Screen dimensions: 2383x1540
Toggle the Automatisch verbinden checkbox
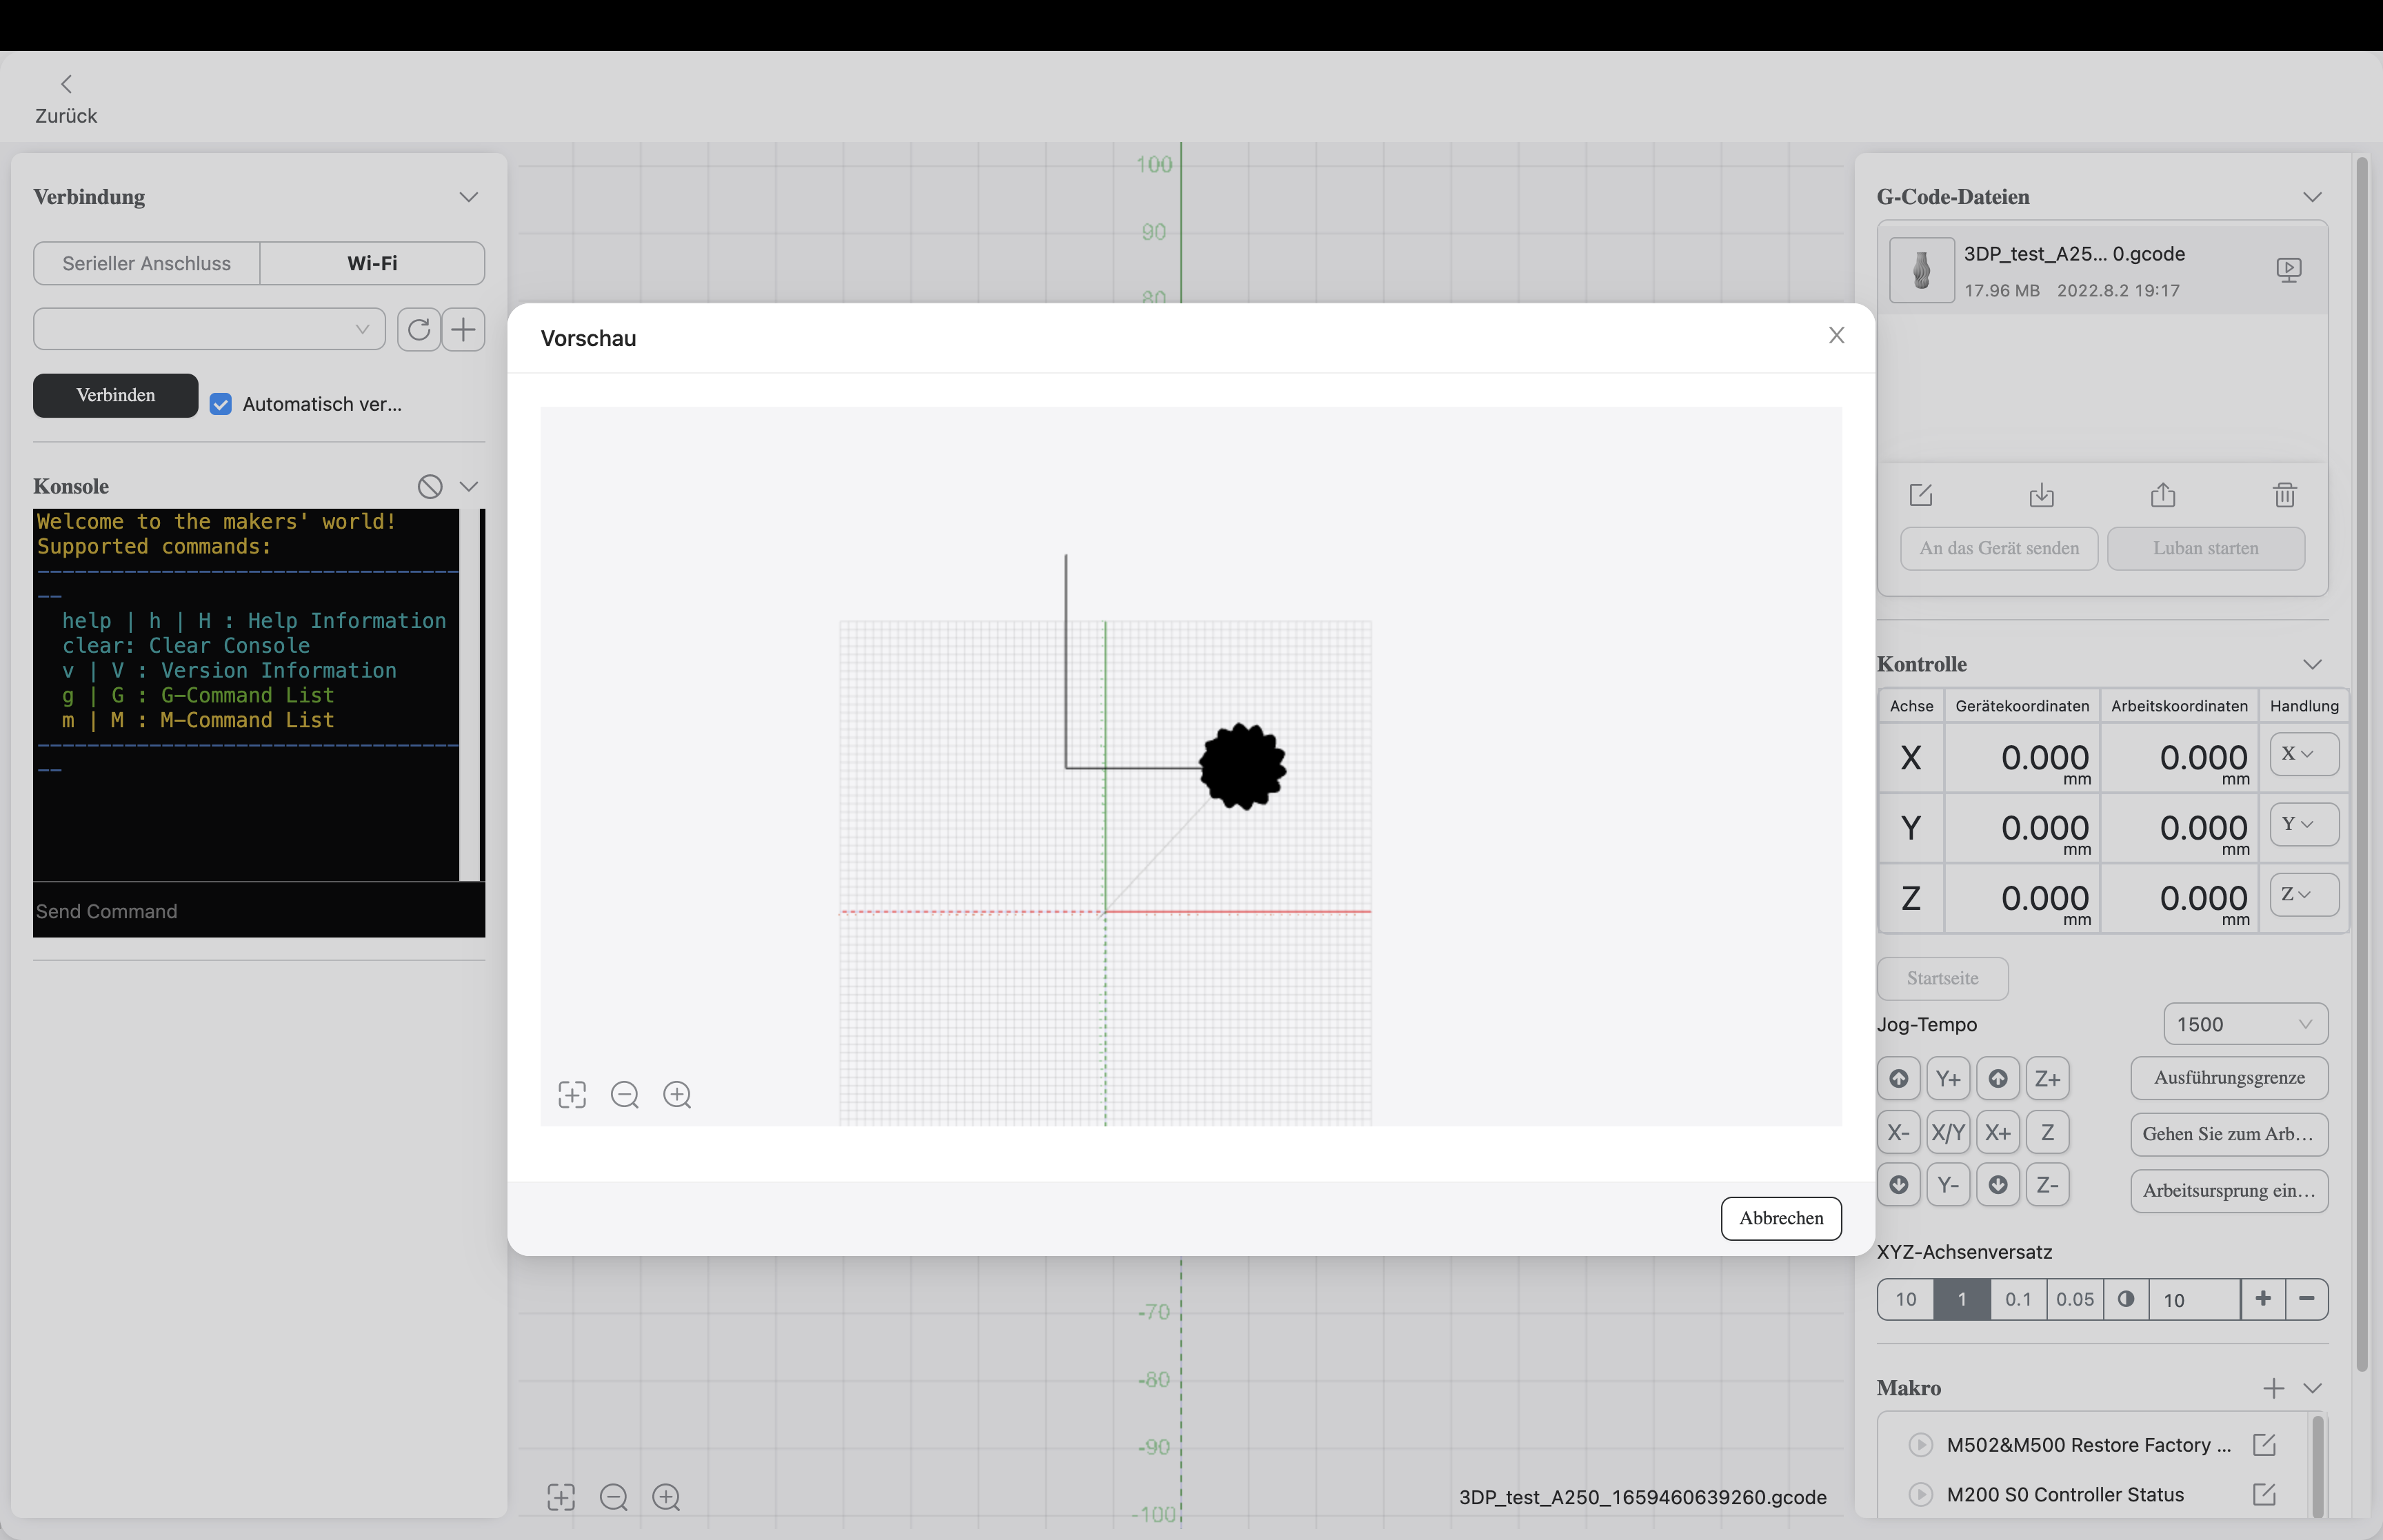click(x=221, y=404)
